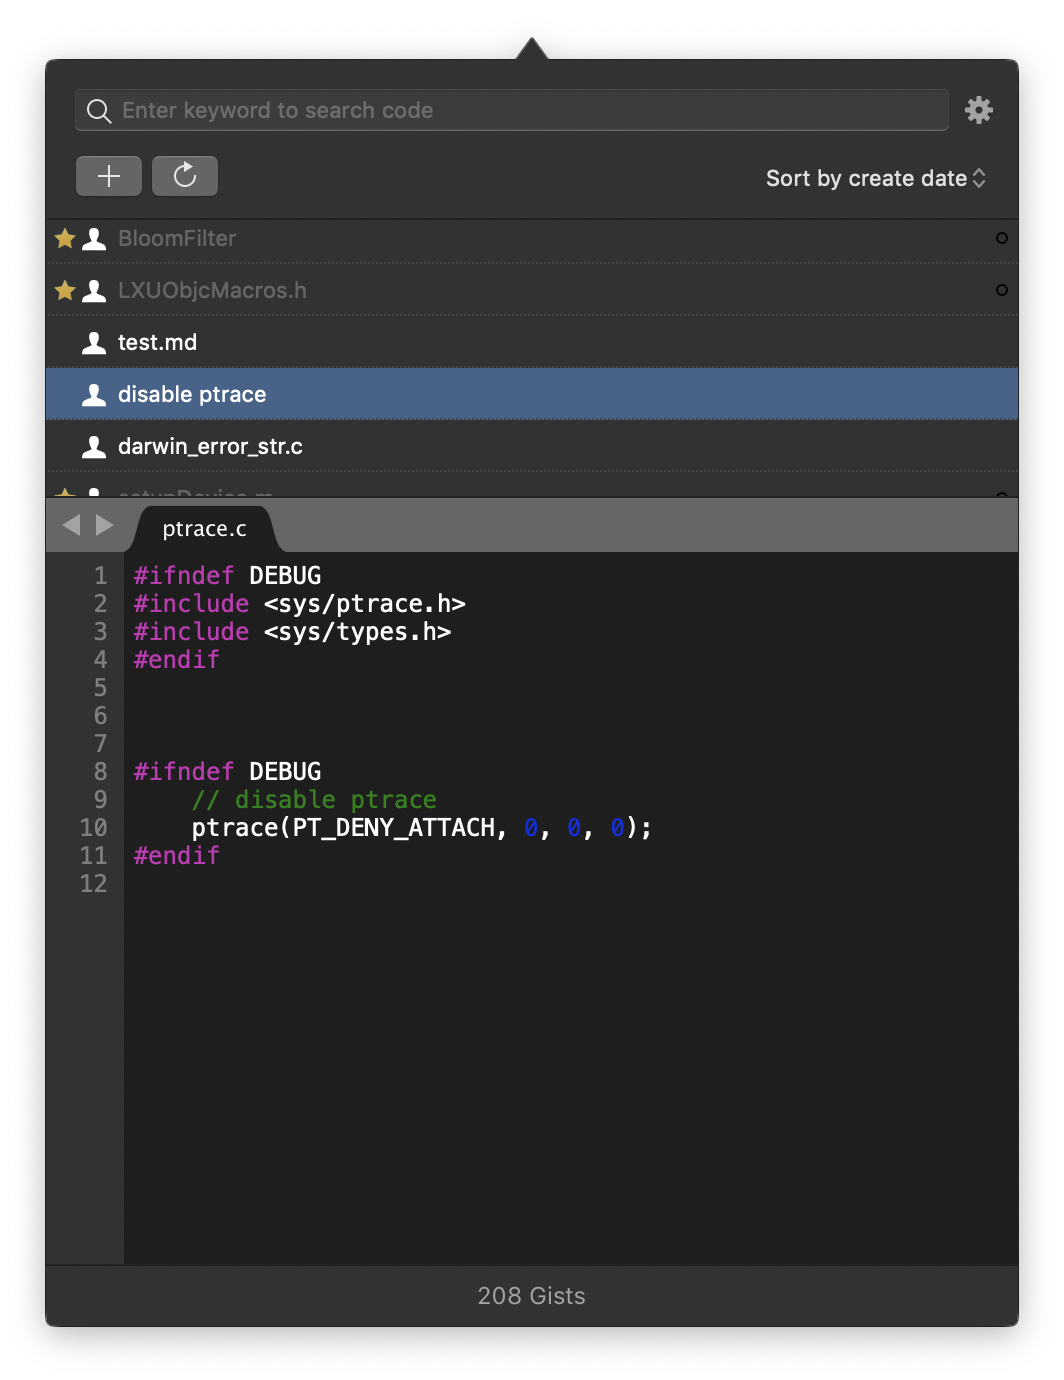This screenshot has height=1380, width=1064.
Task: Click the search magnifier icon
Action: [98, 111]
